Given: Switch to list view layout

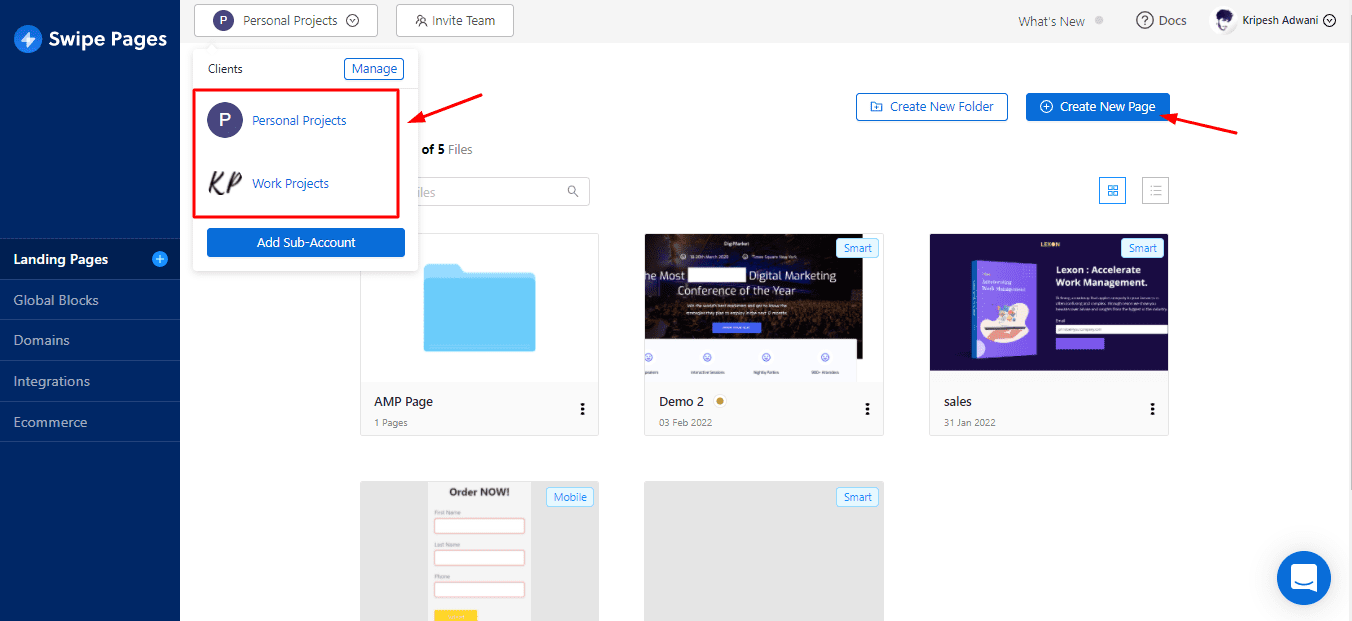Looking at the screenshot, I should coord(1155,190).
